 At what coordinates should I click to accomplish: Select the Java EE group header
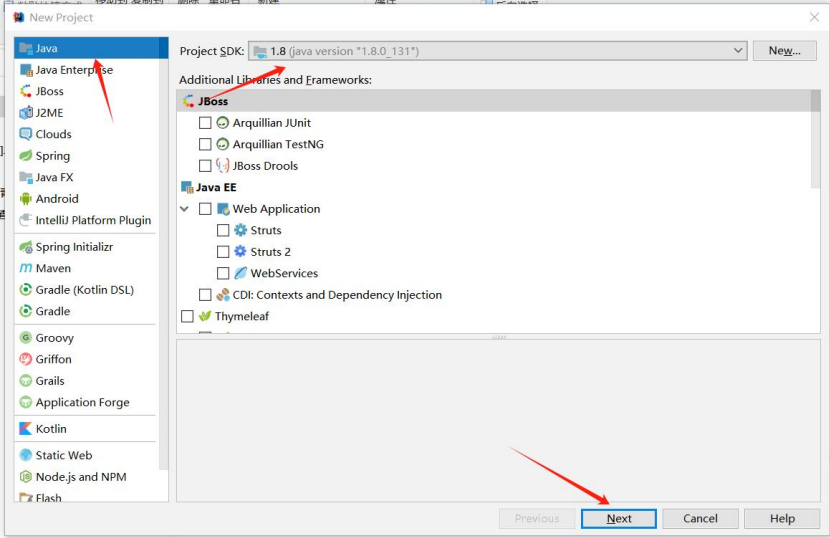[x=493, y=187]
